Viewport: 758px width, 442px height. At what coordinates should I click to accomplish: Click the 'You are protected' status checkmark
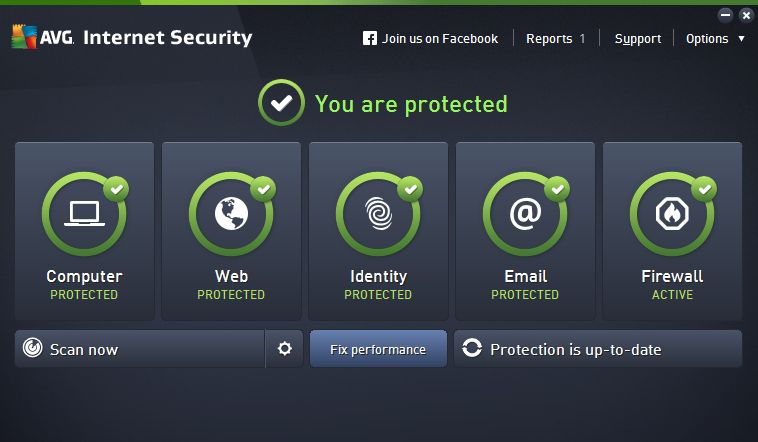pyautogui.click(x=282, y=103)
